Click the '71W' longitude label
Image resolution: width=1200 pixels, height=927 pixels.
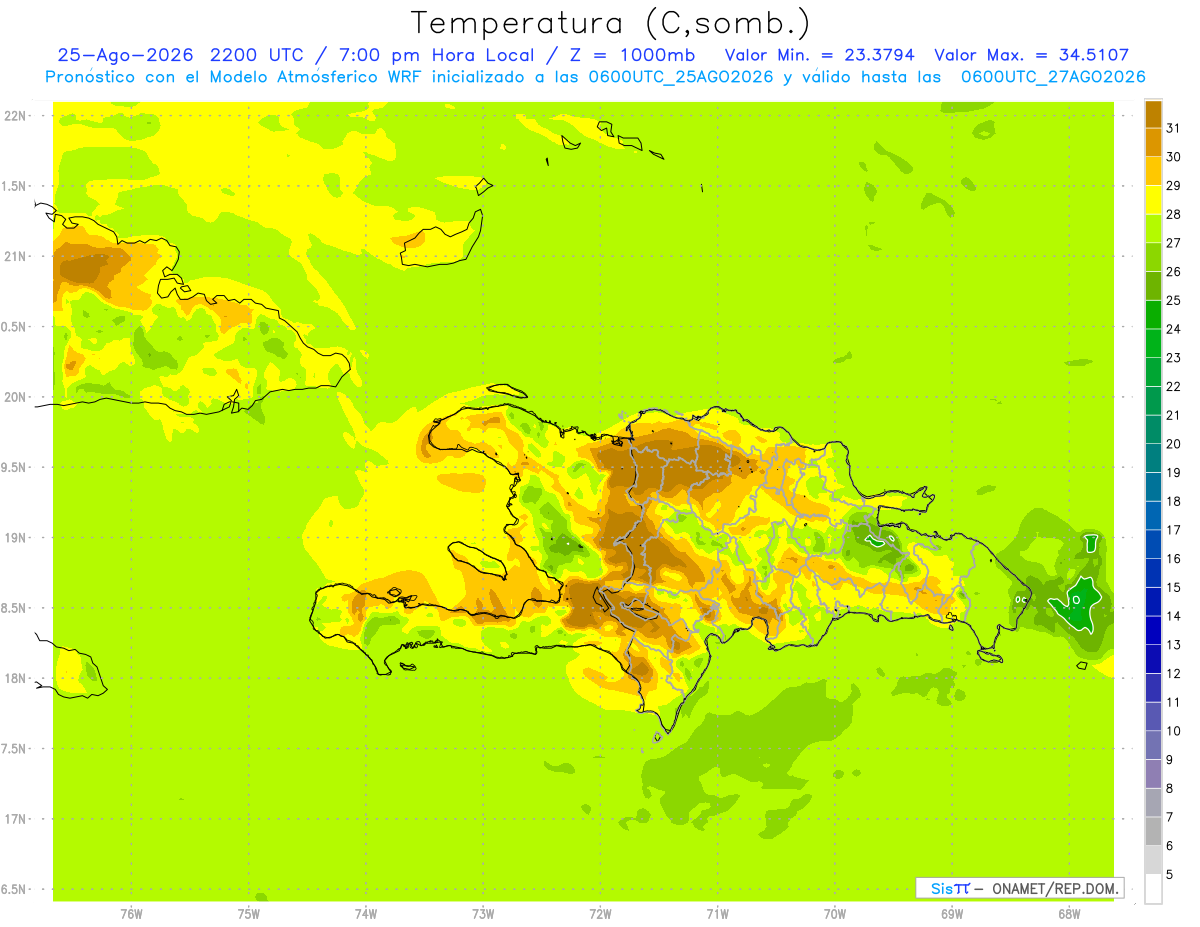click(718, 914)
